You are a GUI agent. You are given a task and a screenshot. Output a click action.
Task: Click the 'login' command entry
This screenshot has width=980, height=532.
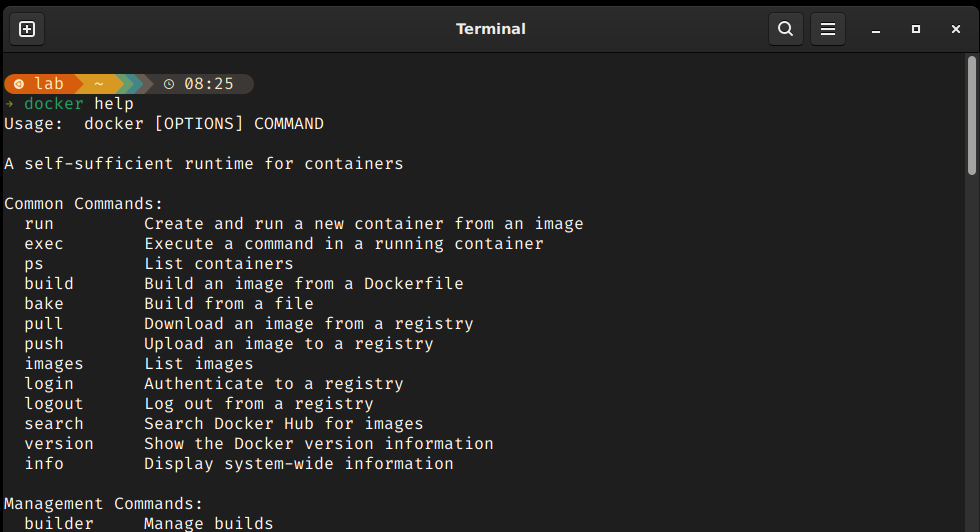[x=49, y=384]
